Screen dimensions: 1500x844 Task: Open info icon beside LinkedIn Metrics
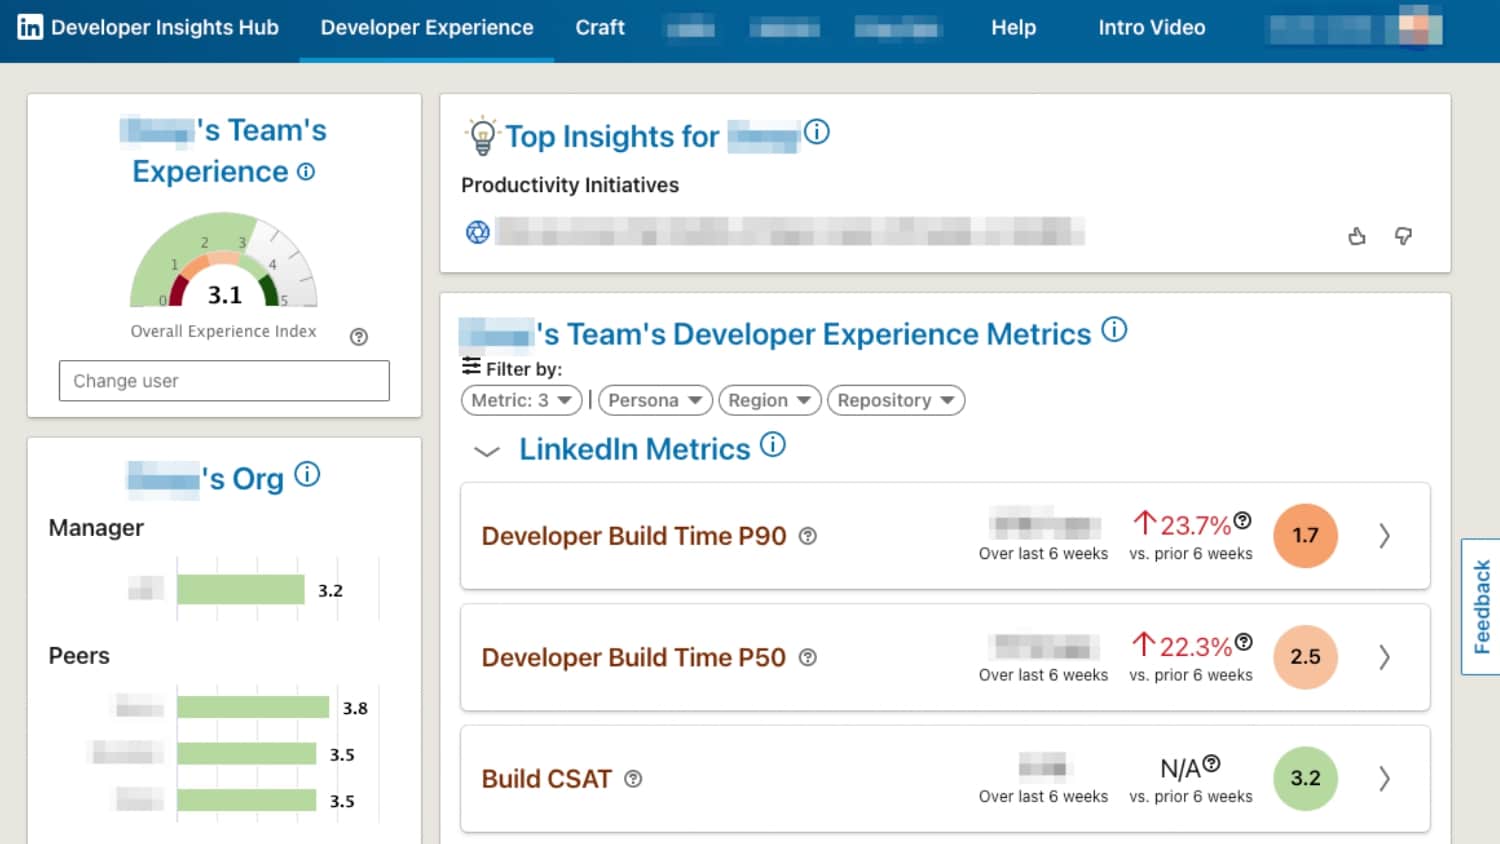[773, 444]
